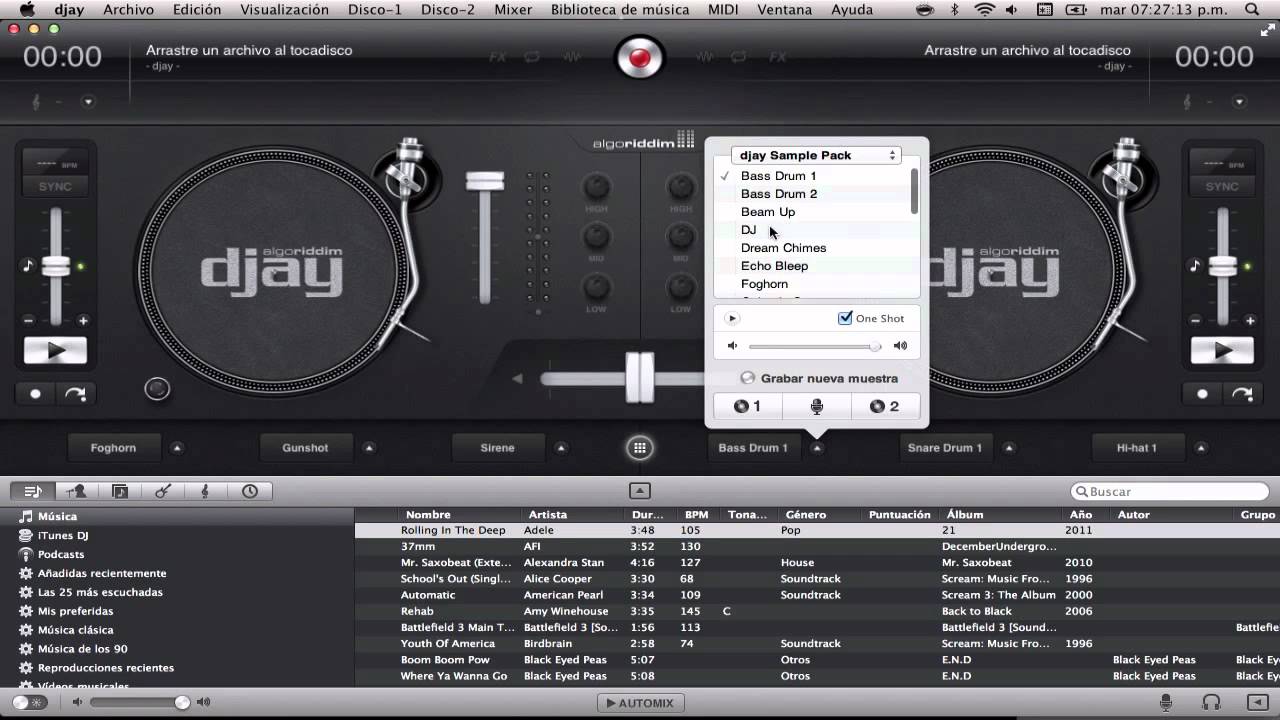Click the master volume slider in bottom bar
This screenshot has width=1280, height=720.
(x=139, y=703)
